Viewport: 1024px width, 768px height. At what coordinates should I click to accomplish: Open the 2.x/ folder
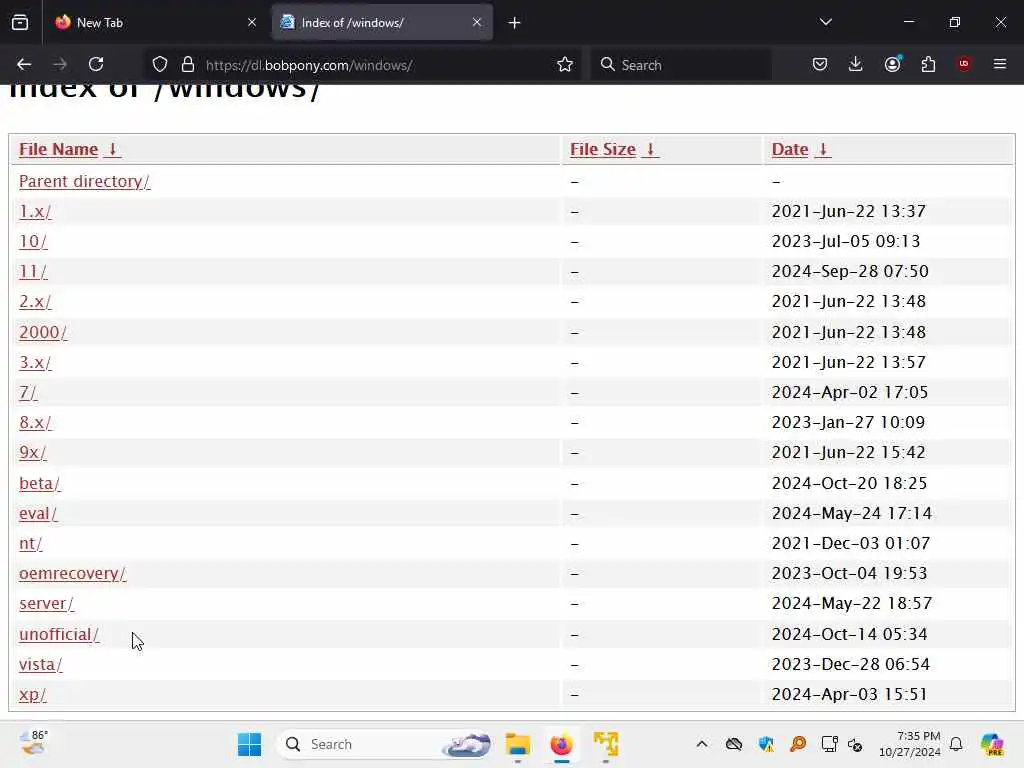[x=35, y=302]
